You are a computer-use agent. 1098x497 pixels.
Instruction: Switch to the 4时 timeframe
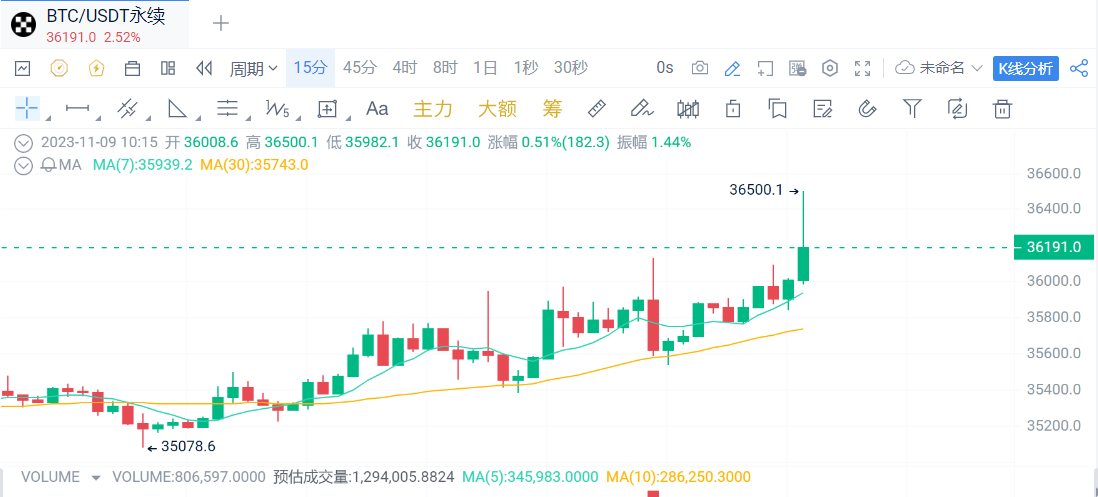tap(405, 68)
